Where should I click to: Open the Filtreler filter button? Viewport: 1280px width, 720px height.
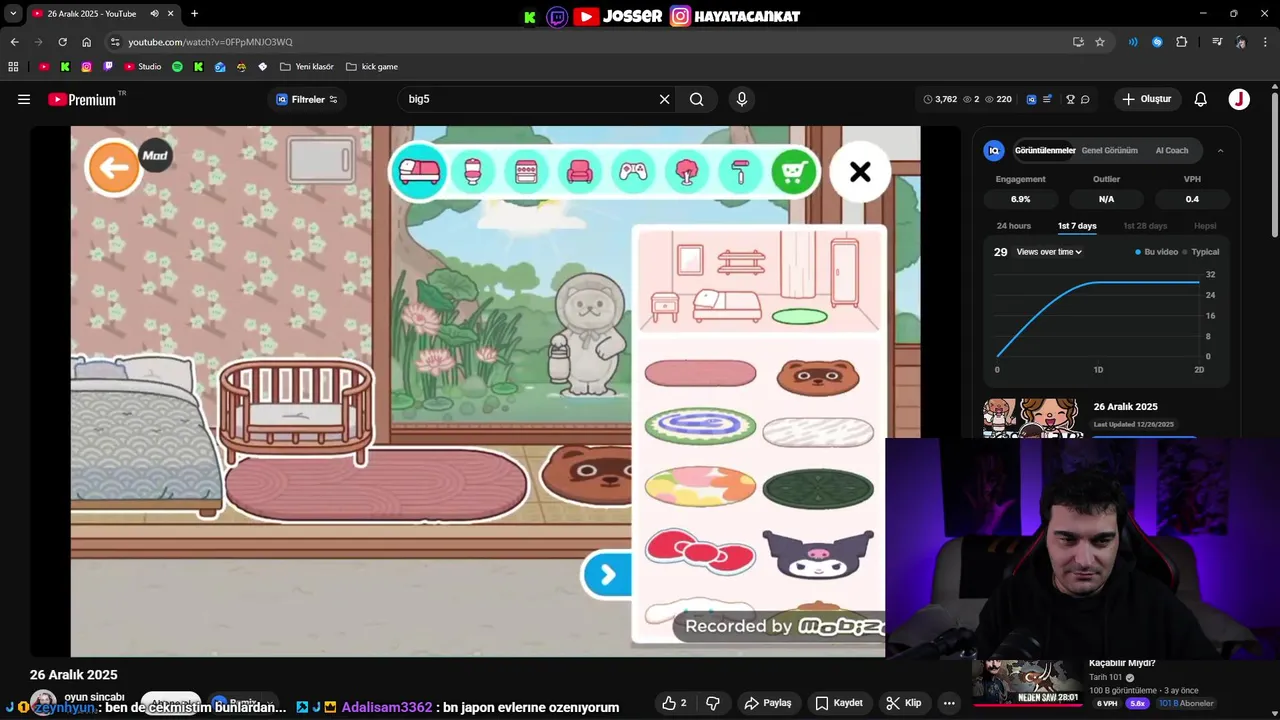(307, 99)
